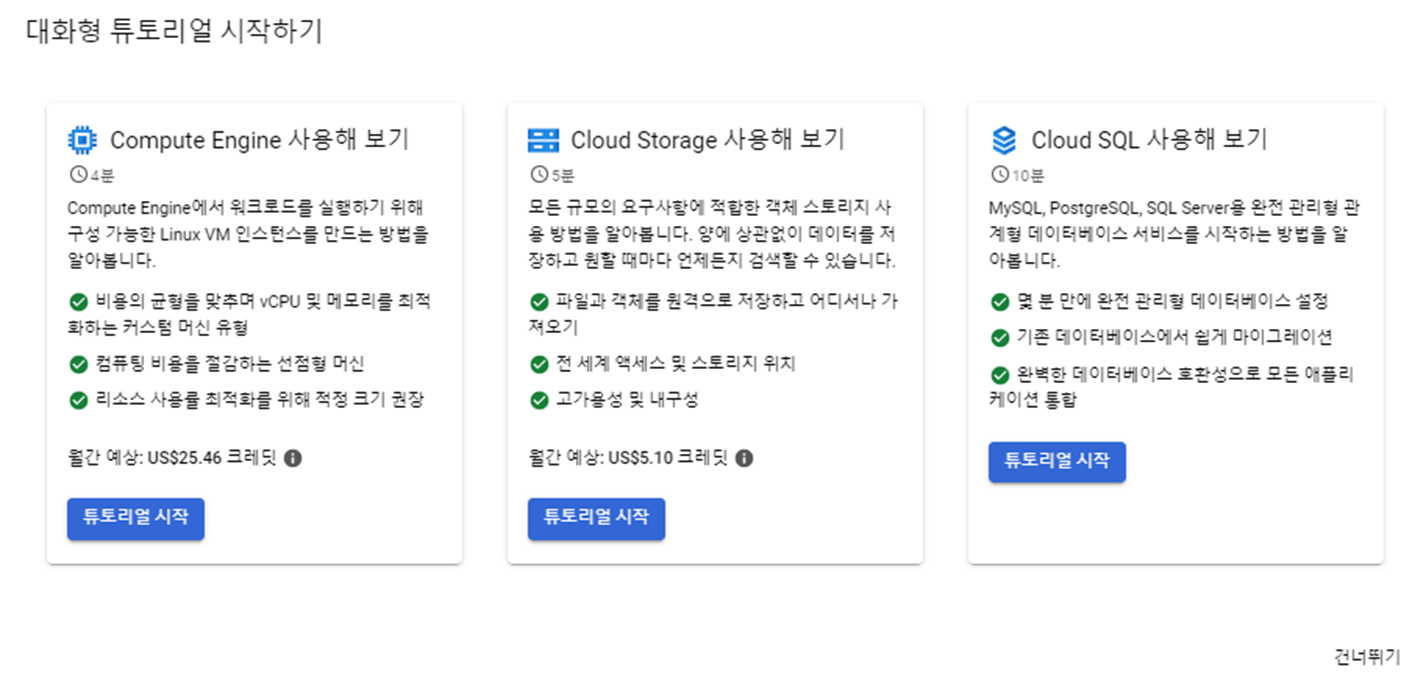Screen dimensions: 1426x687
Task: Start the Cloud SQL tutorial
Action: (1057, 461)
